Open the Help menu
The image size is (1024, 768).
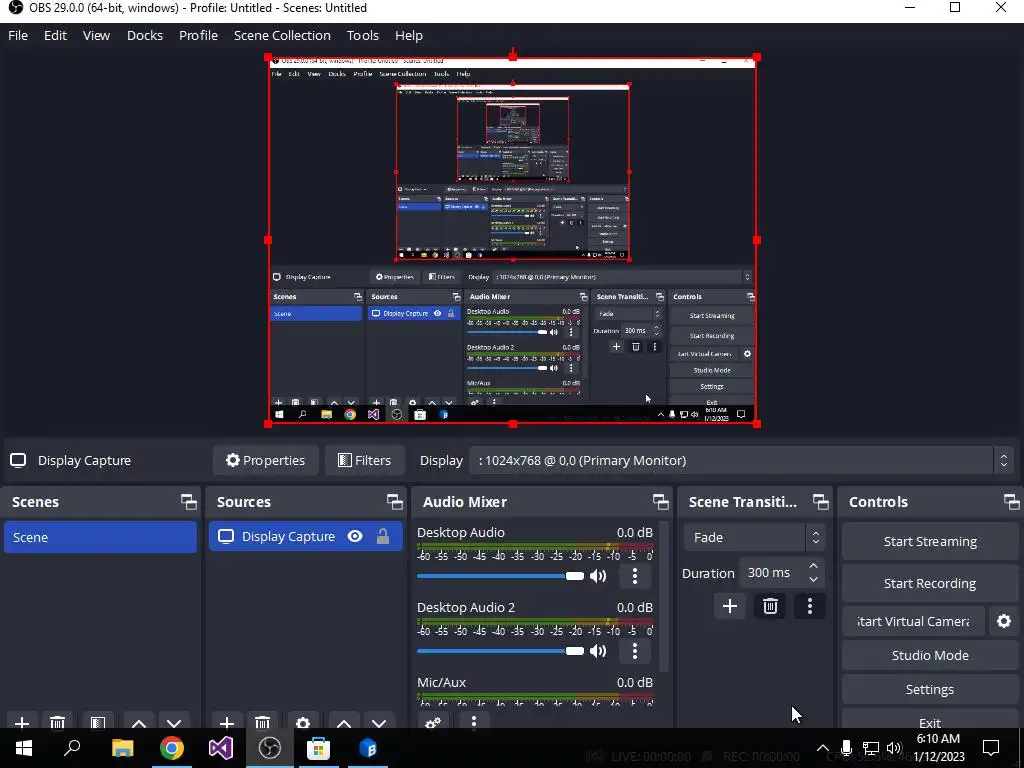[409, 35]
